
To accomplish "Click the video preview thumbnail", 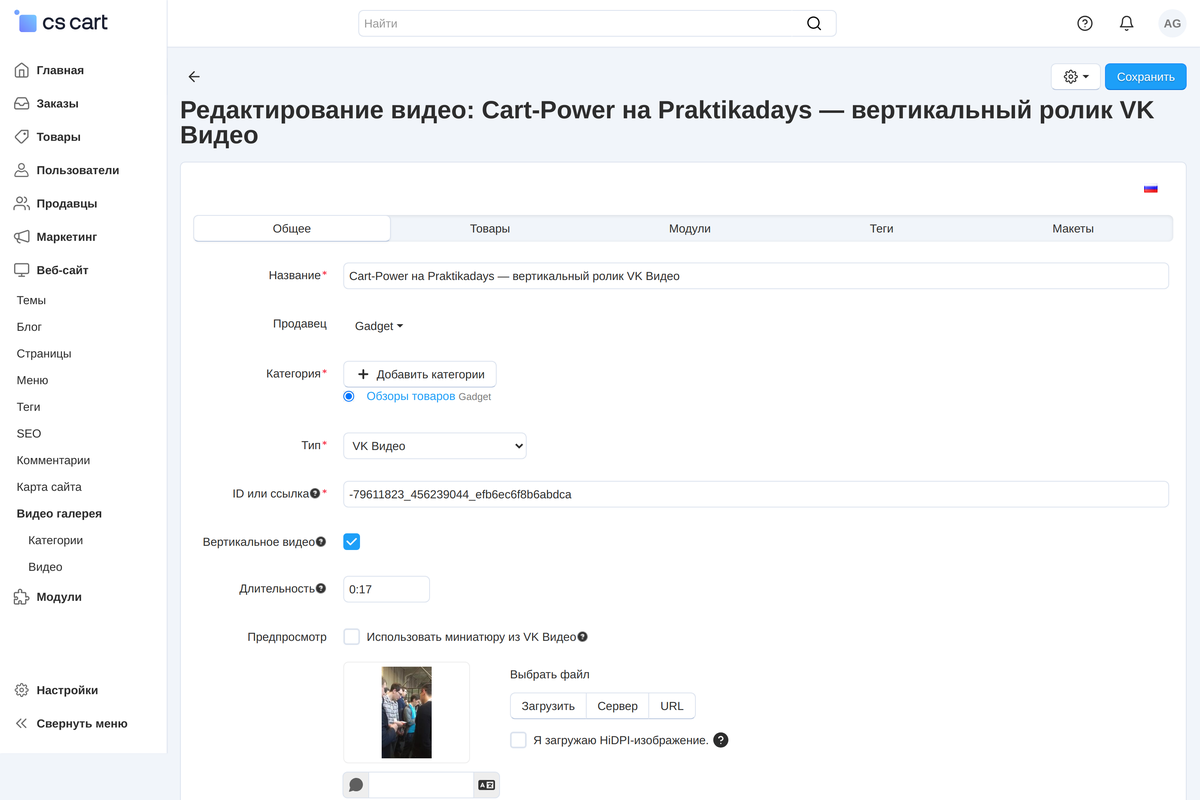I will click(406, 712).
